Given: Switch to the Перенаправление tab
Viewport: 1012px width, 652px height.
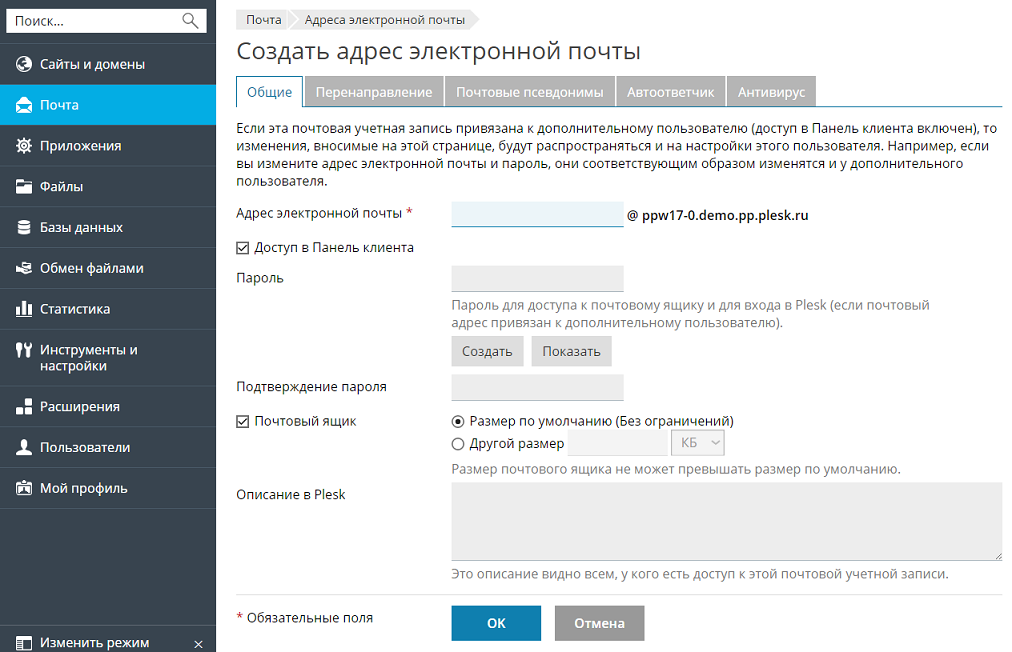Looking at the screenshot, I should click(374, 92).
